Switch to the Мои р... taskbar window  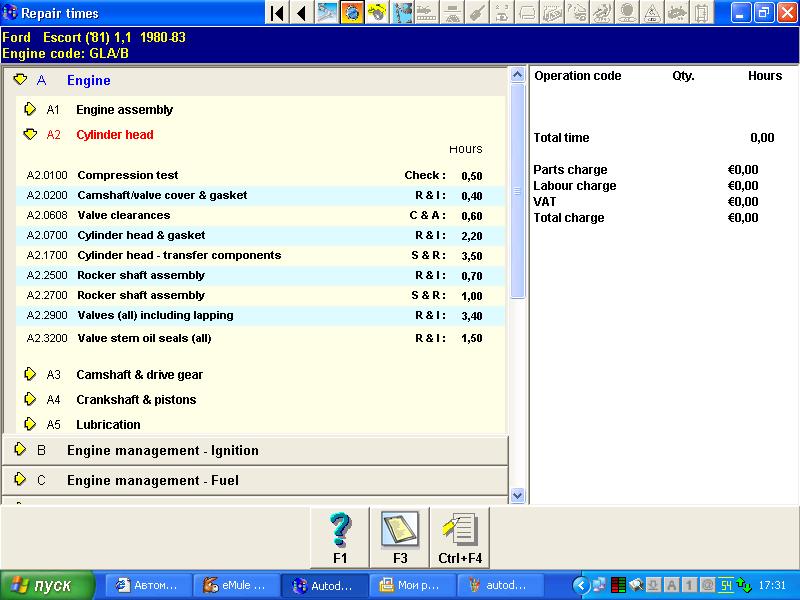[412, 585]
